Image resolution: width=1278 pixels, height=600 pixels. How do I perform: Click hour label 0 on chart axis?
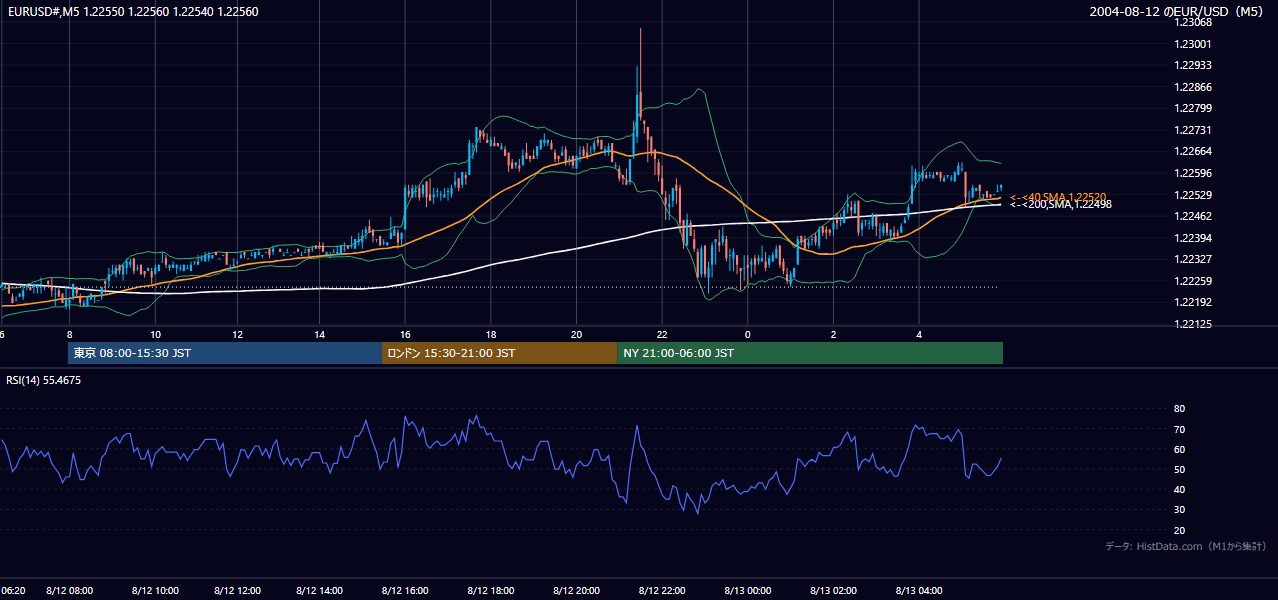(x=748, y=334)
